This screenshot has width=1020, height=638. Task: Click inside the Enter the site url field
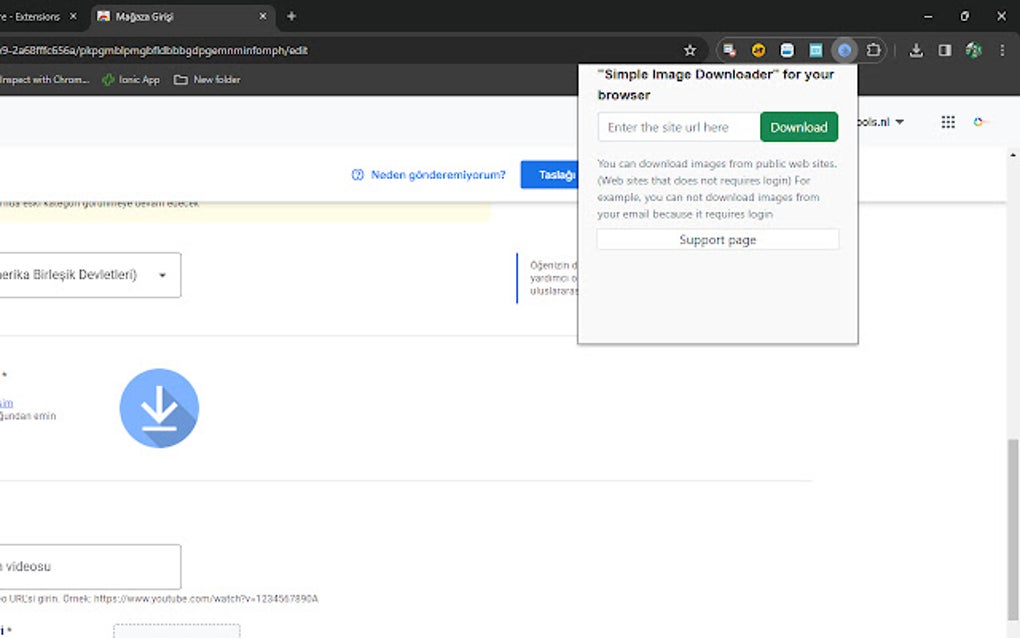point(676,126)
